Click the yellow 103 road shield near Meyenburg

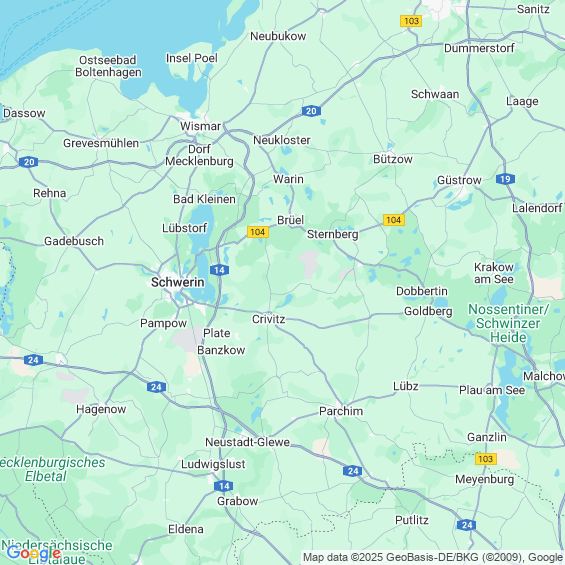tap(486, 459)
